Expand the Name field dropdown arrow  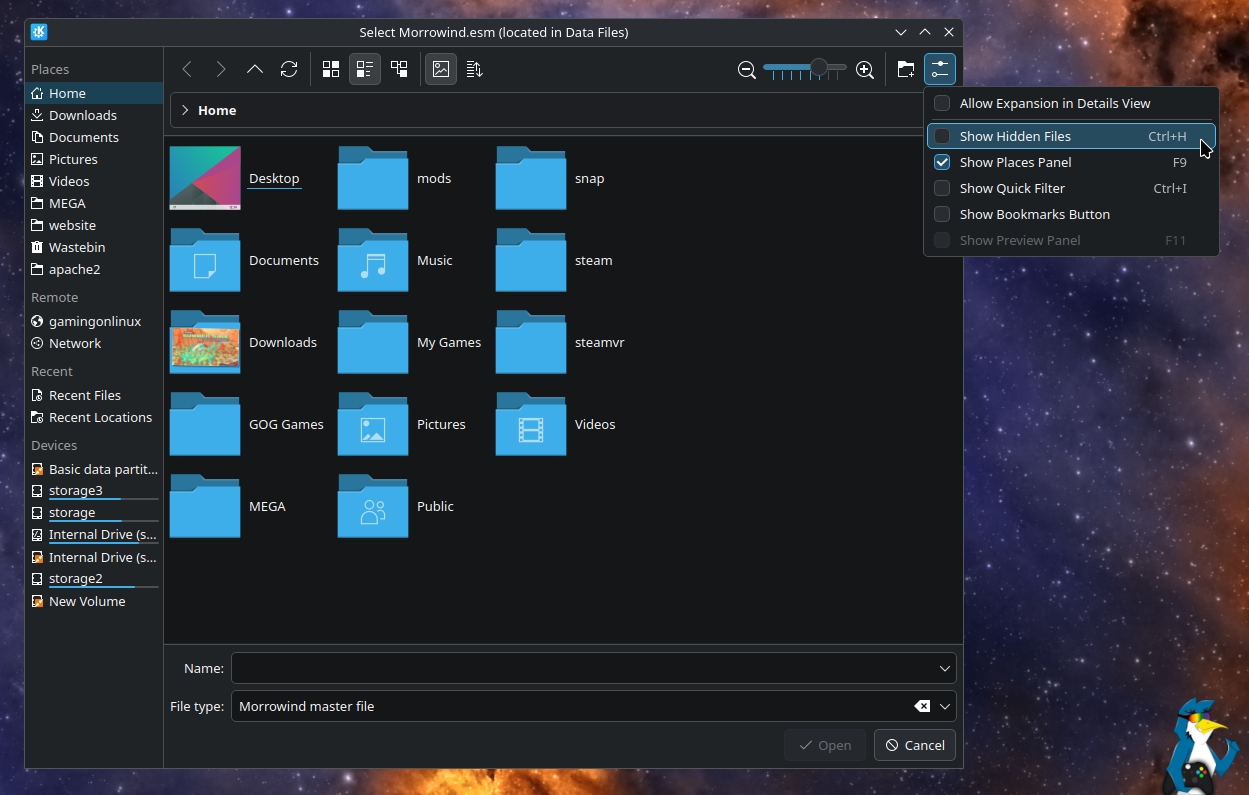coord(944,668)
